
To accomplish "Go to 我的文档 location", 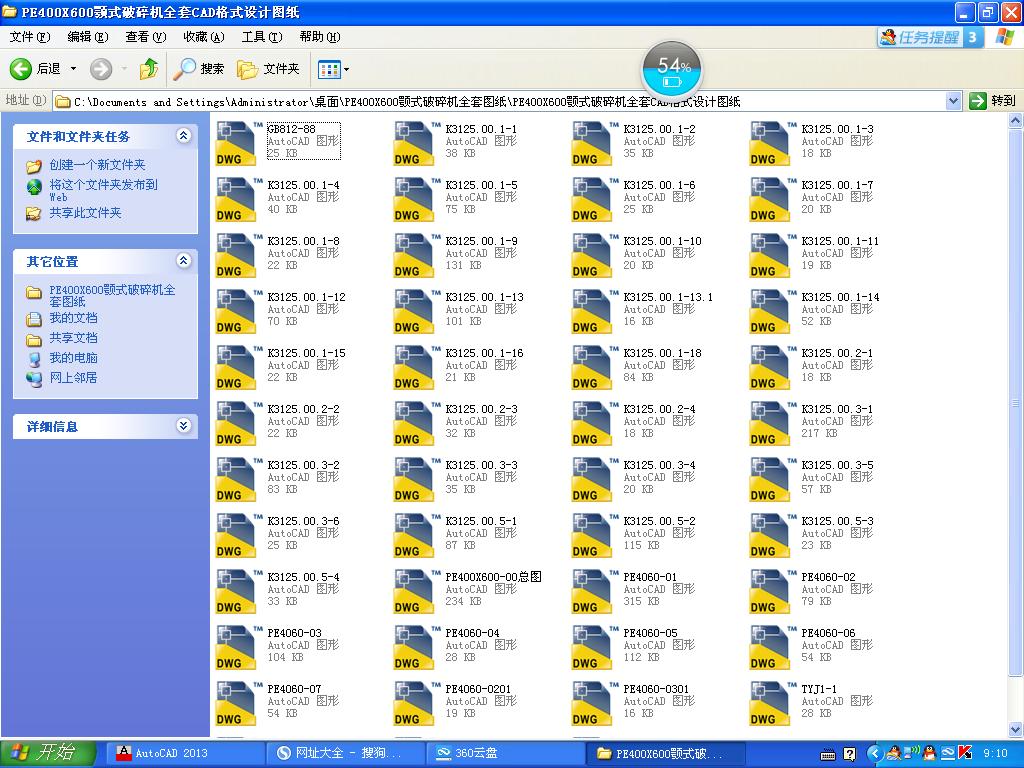I will point(73,318).
